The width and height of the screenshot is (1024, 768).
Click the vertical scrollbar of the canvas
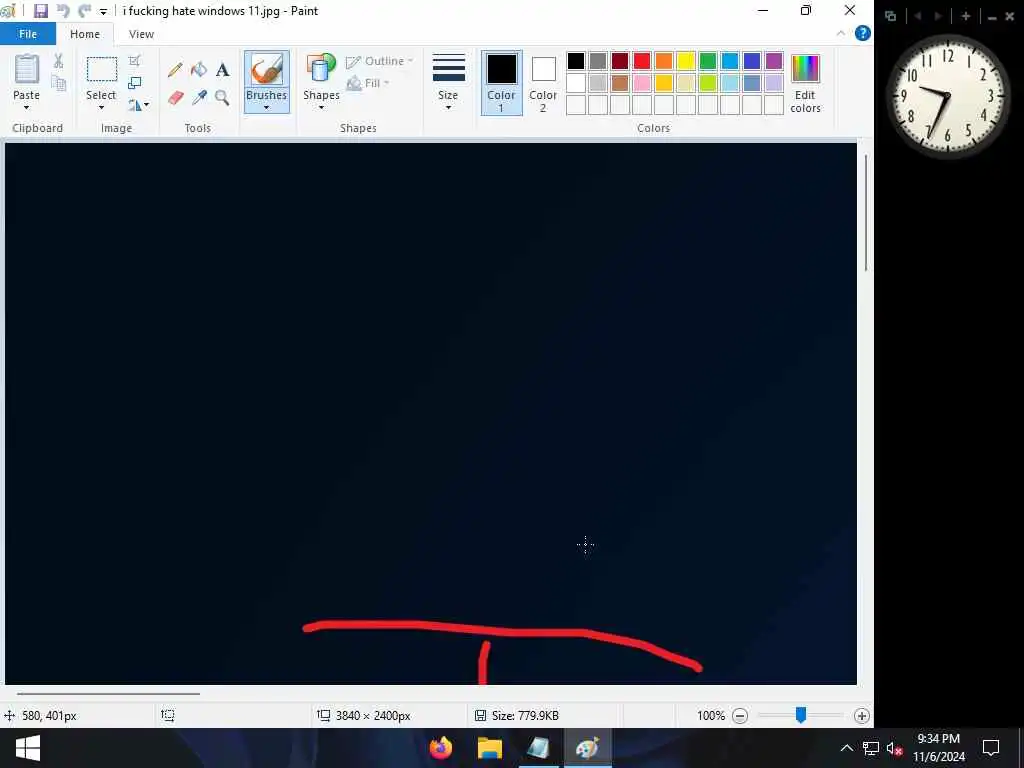866,214
